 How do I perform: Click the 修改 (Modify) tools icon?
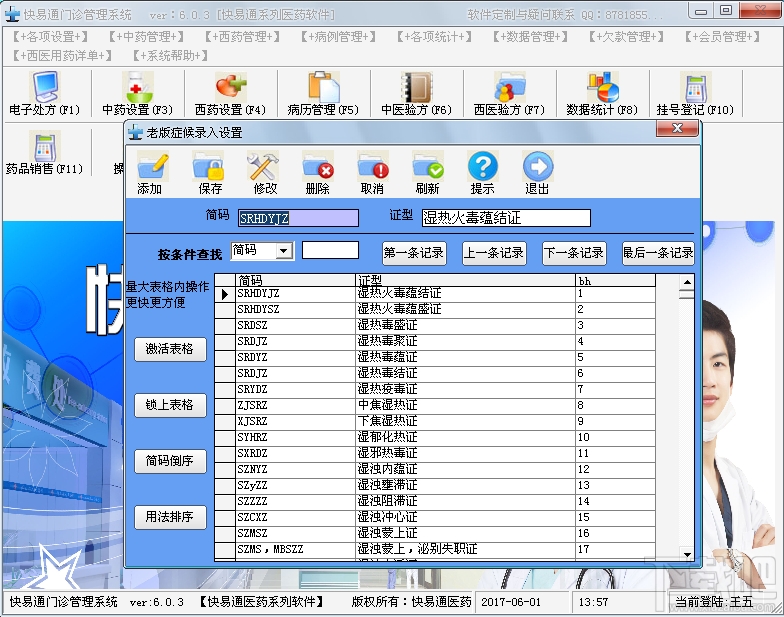[x=262, y=167]
